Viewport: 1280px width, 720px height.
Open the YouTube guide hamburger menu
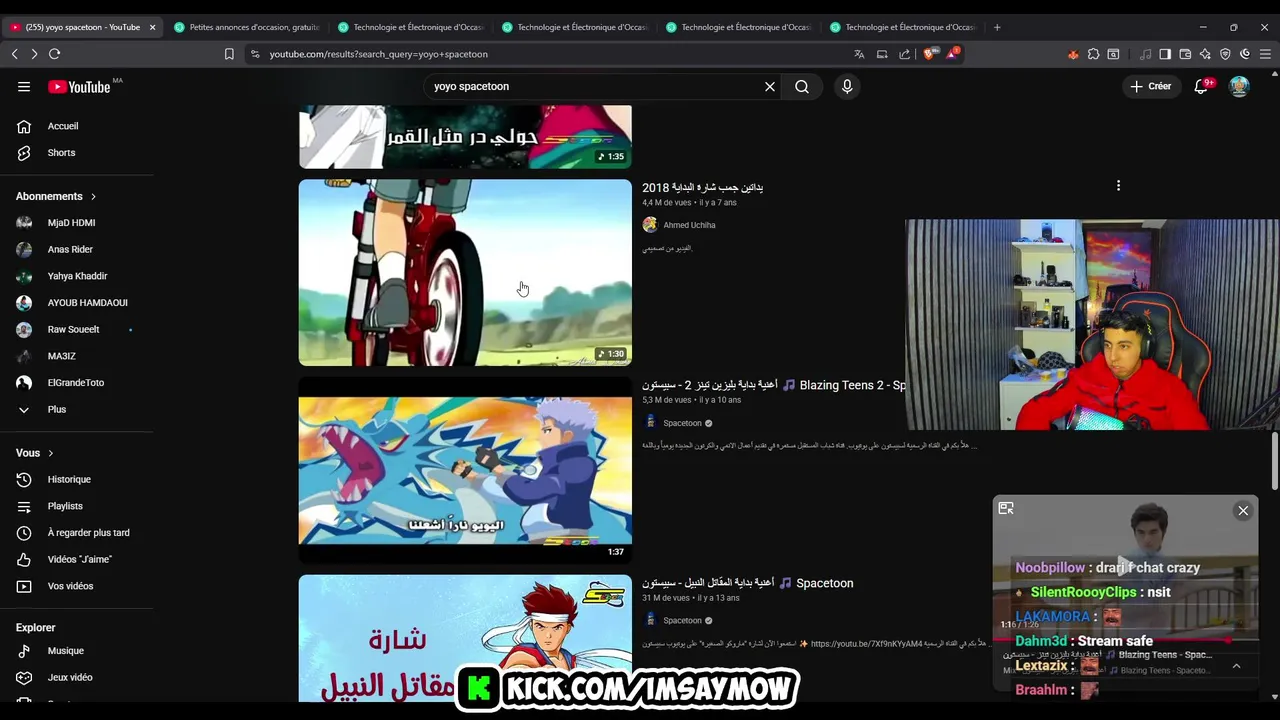(x=24, y=87)
